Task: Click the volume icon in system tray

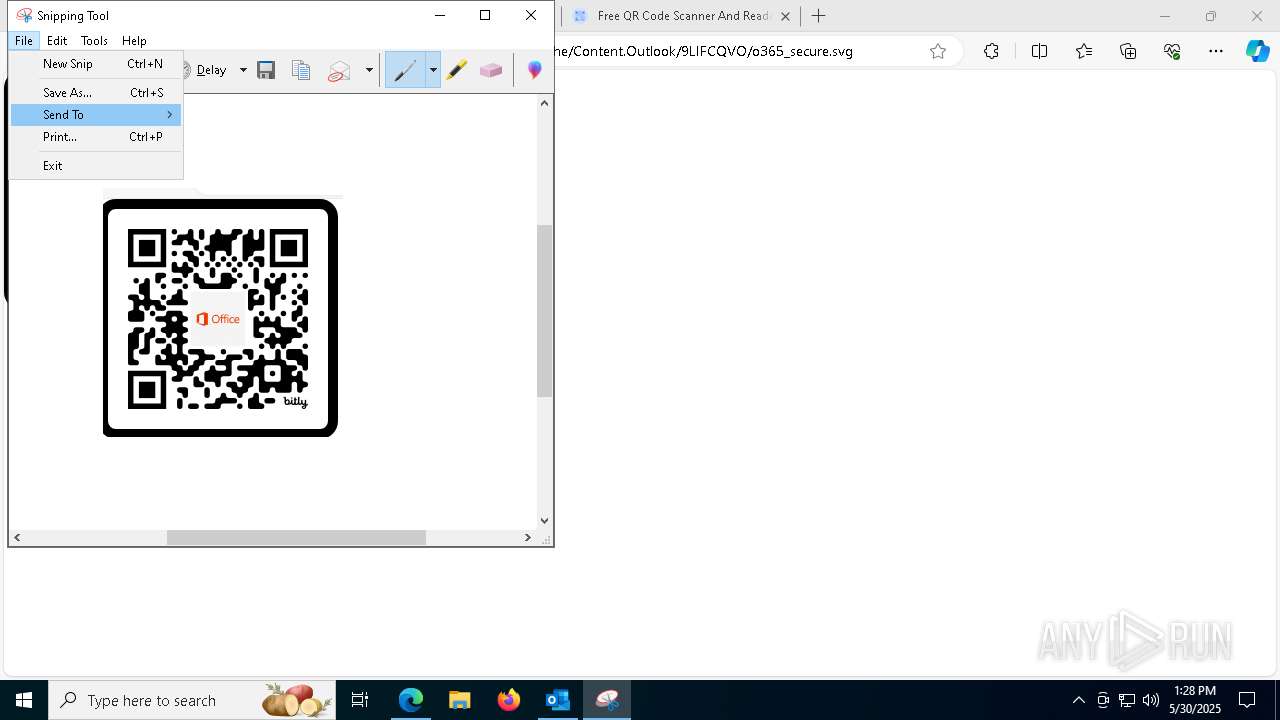Action: 1151,700
